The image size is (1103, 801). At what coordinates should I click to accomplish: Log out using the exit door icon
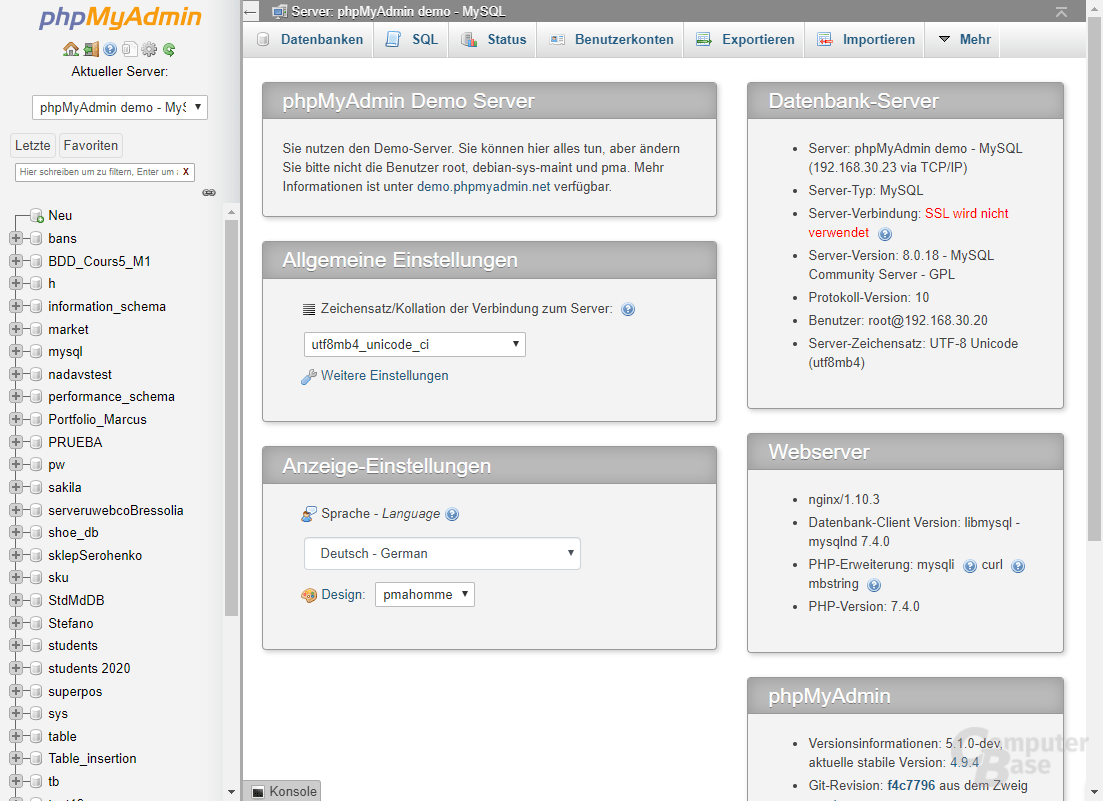(91, 49)
